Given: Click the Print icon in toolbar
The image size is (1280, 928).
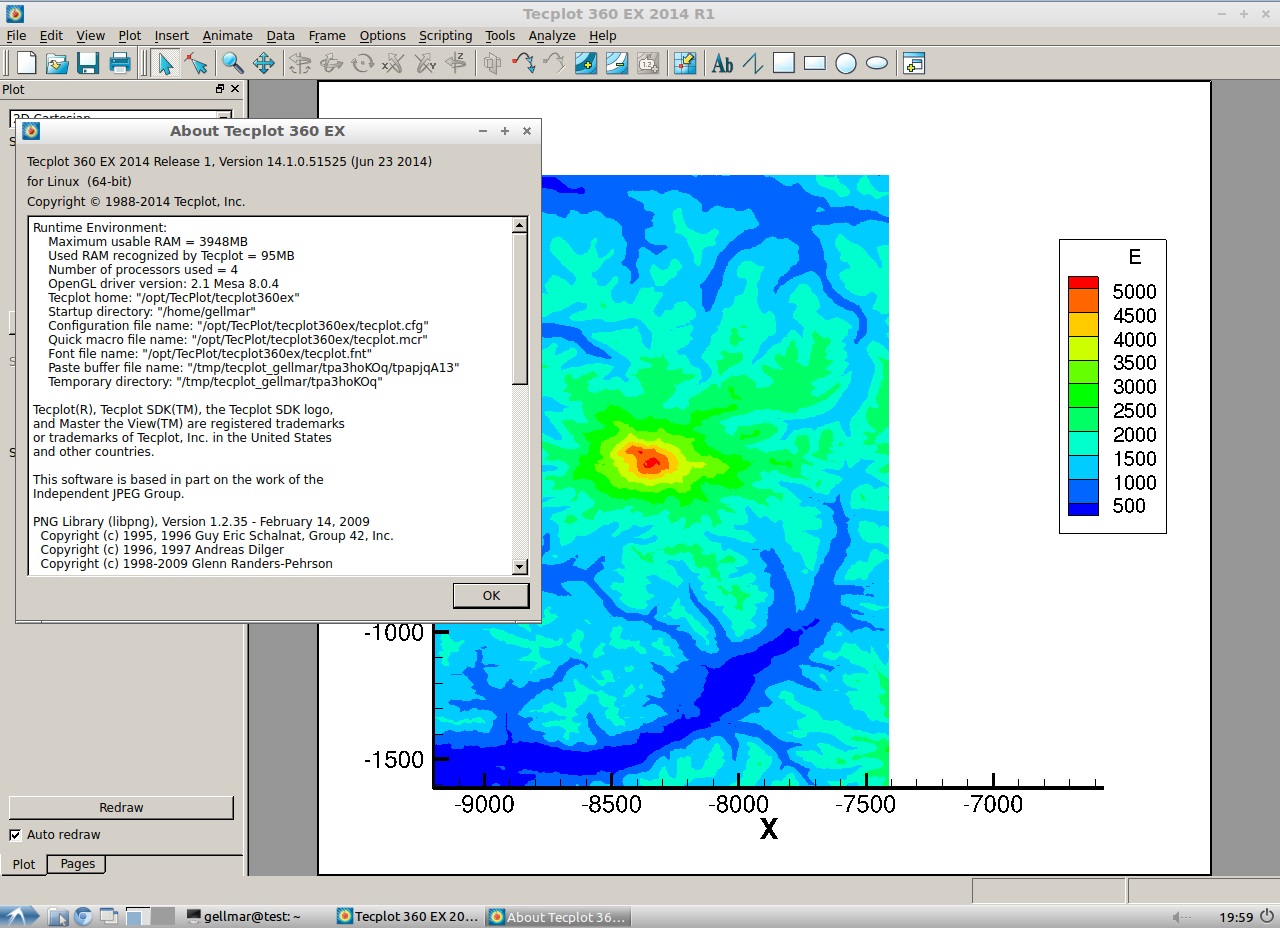Looking at the screenshot, I should coord(120,63).
